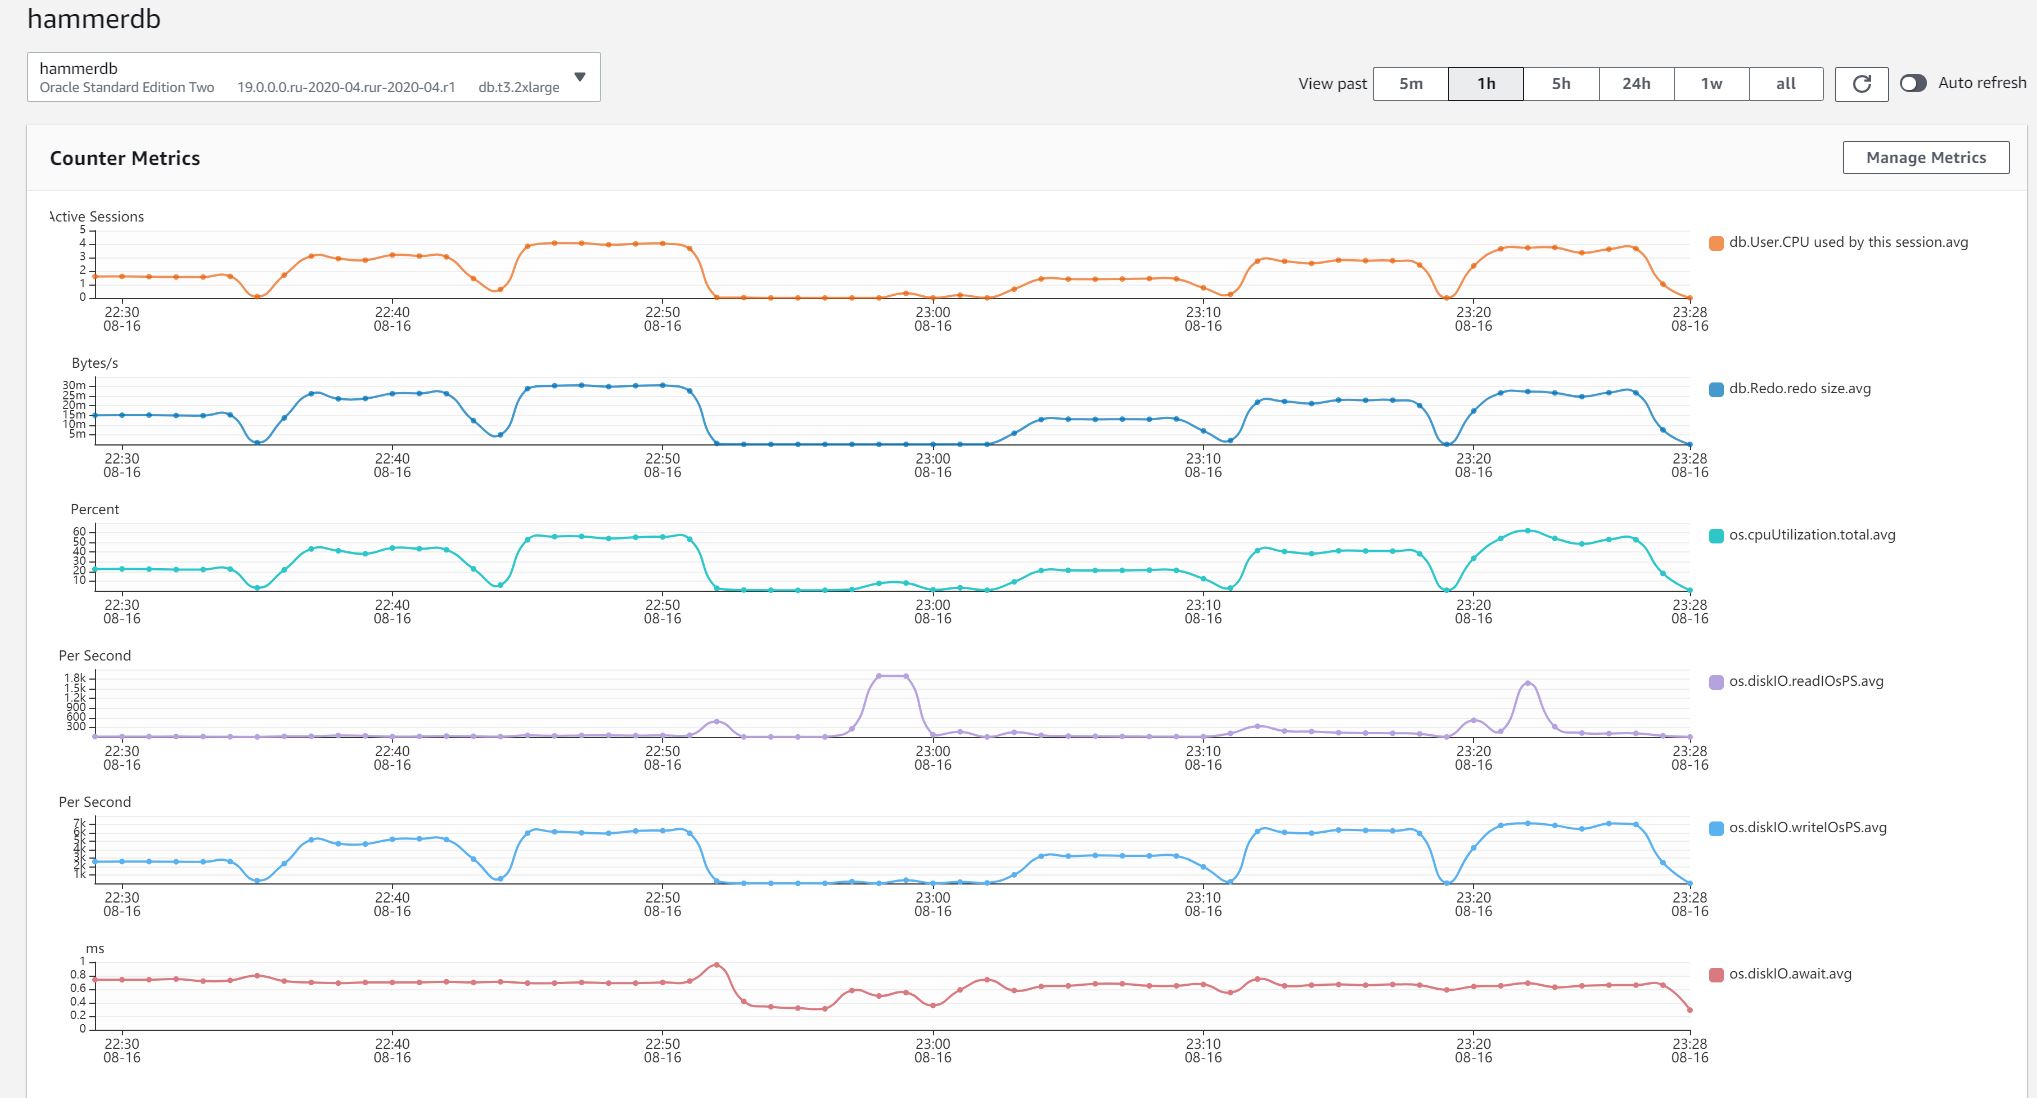Click the refresh icon button
Viewport: 2037px width, 1098px height.
(1861, 84)
